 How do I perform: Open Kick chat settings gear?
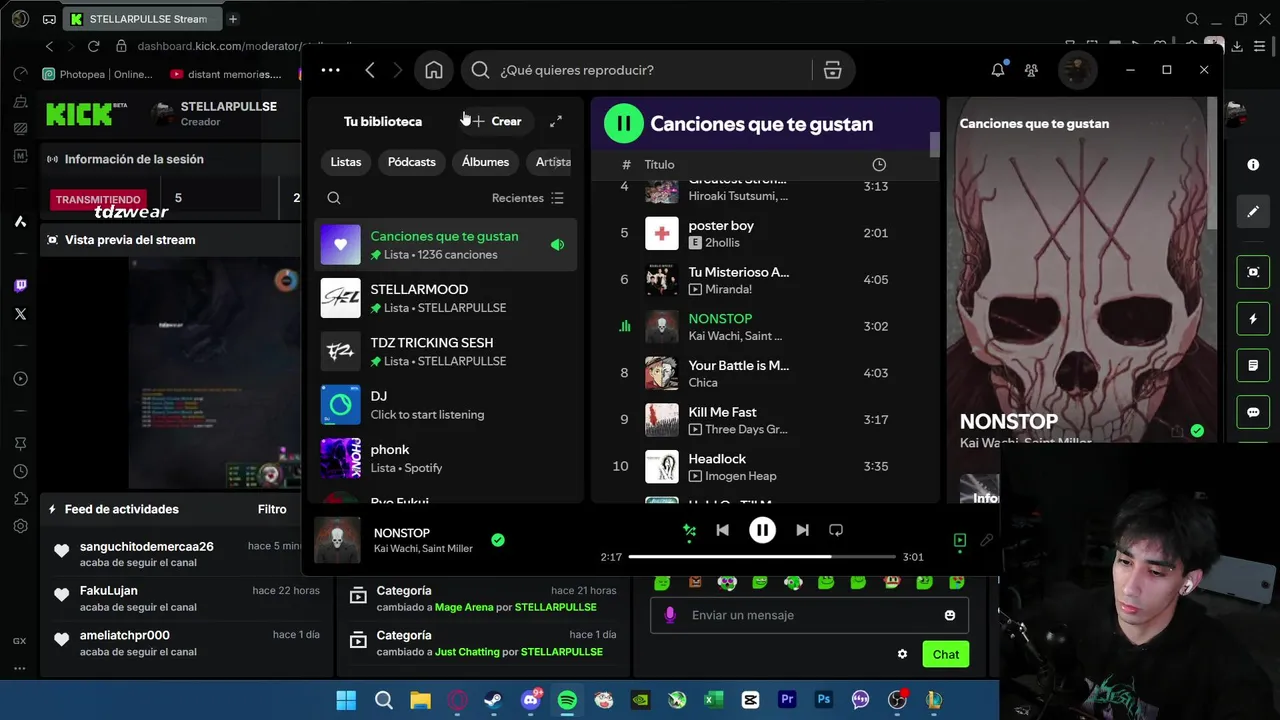click(x=902, y=654)
